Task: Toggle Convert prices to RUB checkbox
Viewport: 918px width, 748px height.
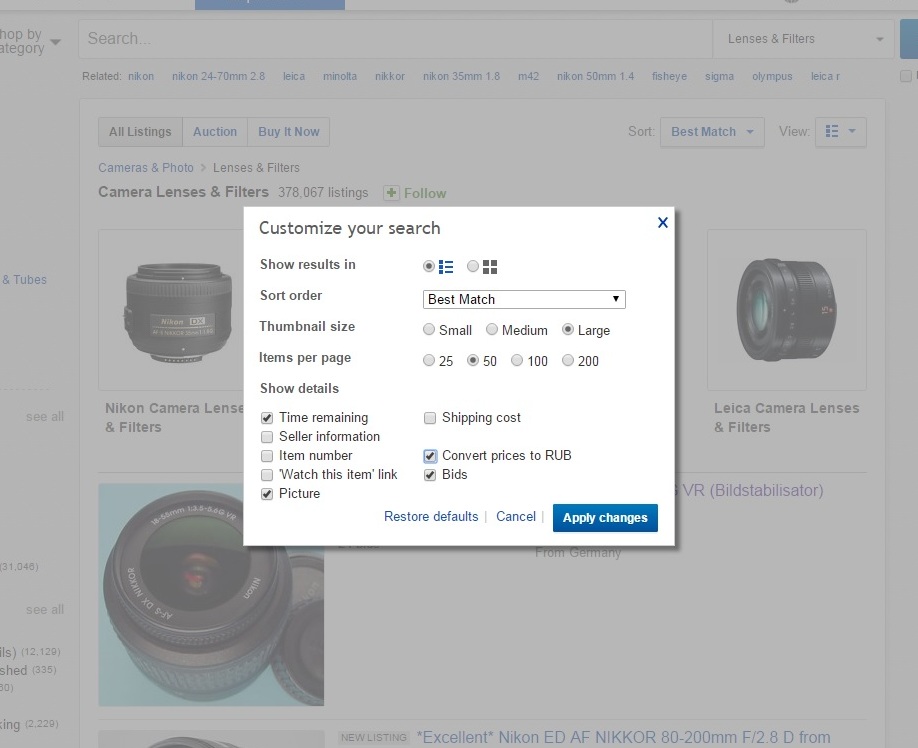Action: pos(430,456)
